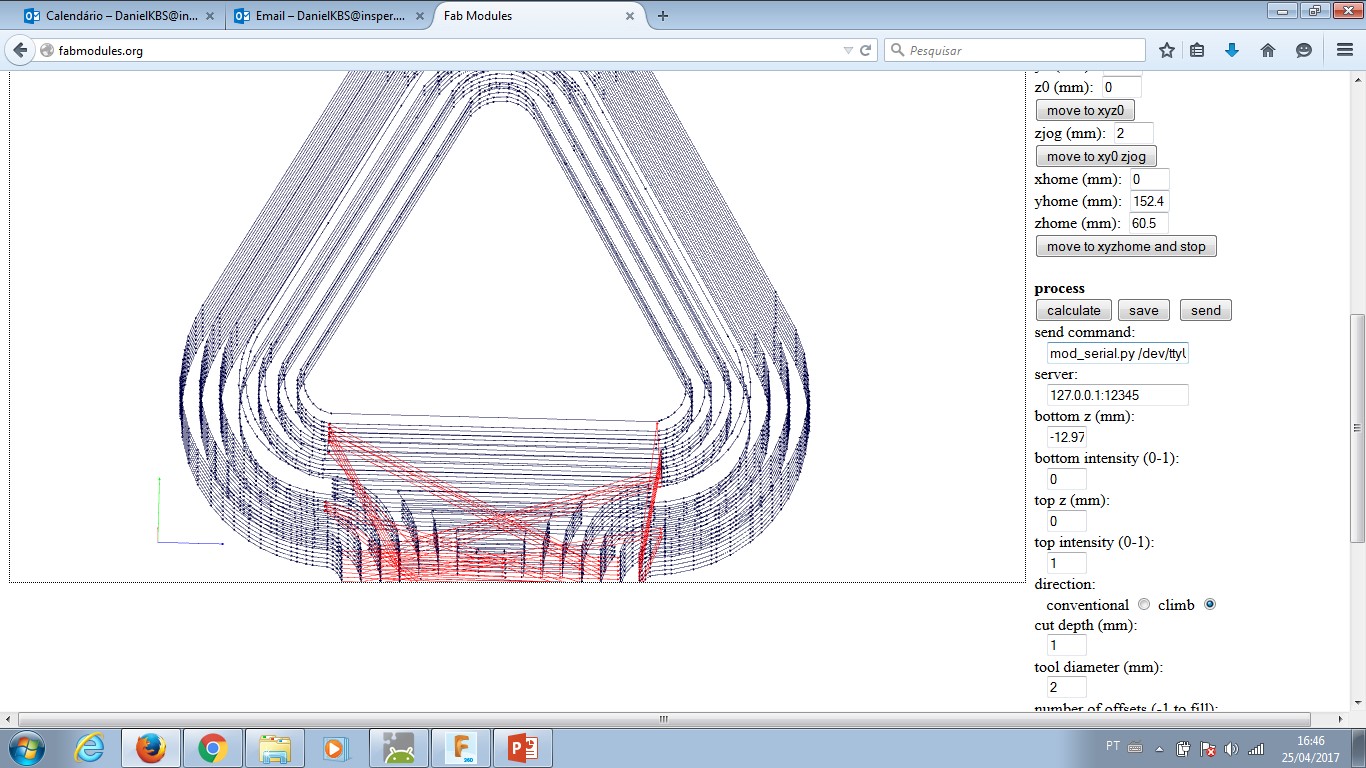Image resolution: width=1366 pixels, height=768 pixels.
Task: Switch to Firefox in the taskbar
Action: point(151,748)
